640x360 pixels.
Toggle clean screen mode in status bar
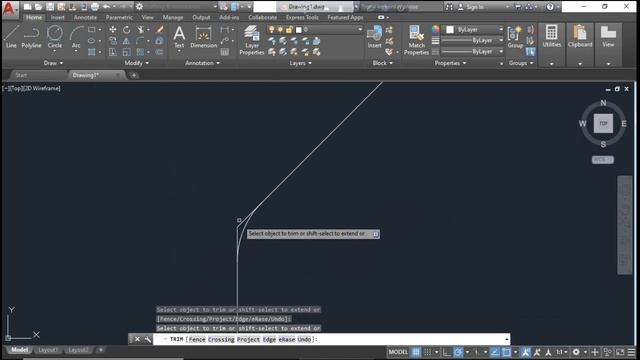pyautogui.click(x=620, y=352)
